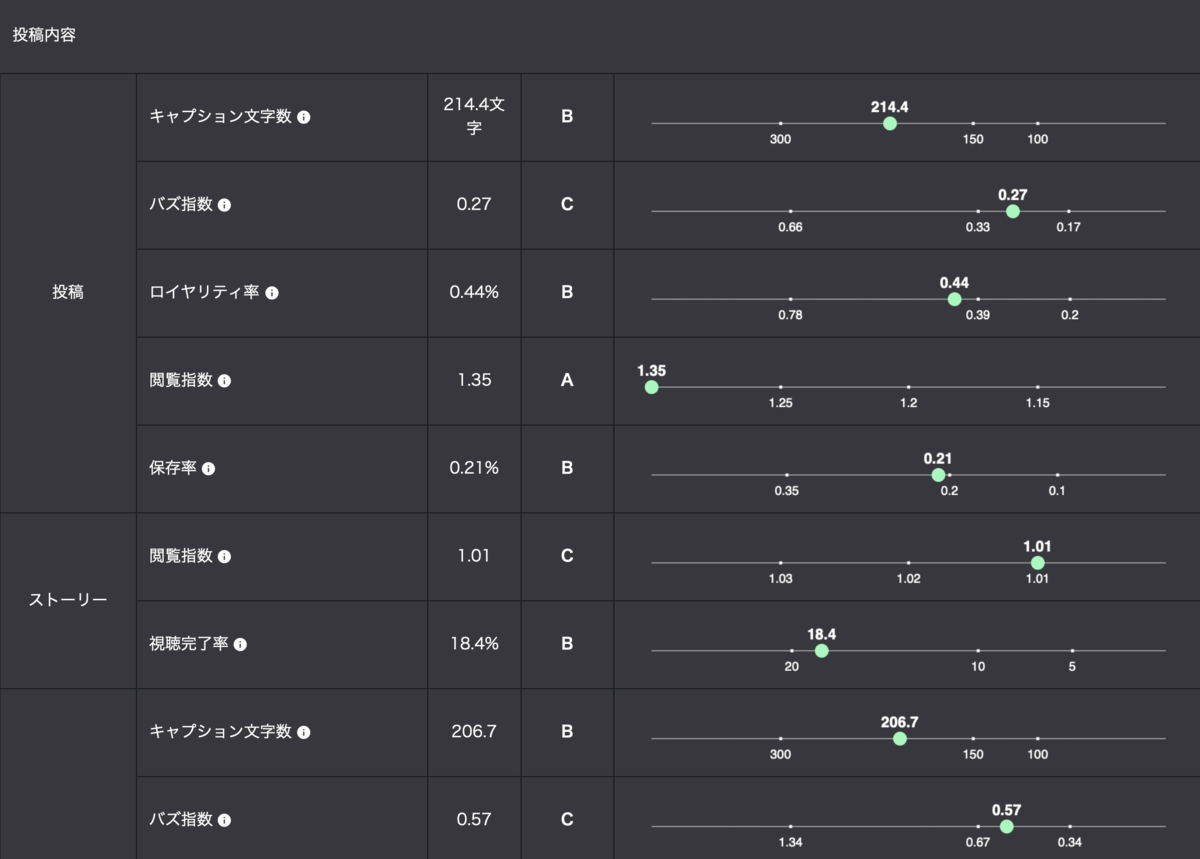1200x859 pixels.
Task: Select the green 0.21 marker on the 保存率 scale
Action: 938,475
